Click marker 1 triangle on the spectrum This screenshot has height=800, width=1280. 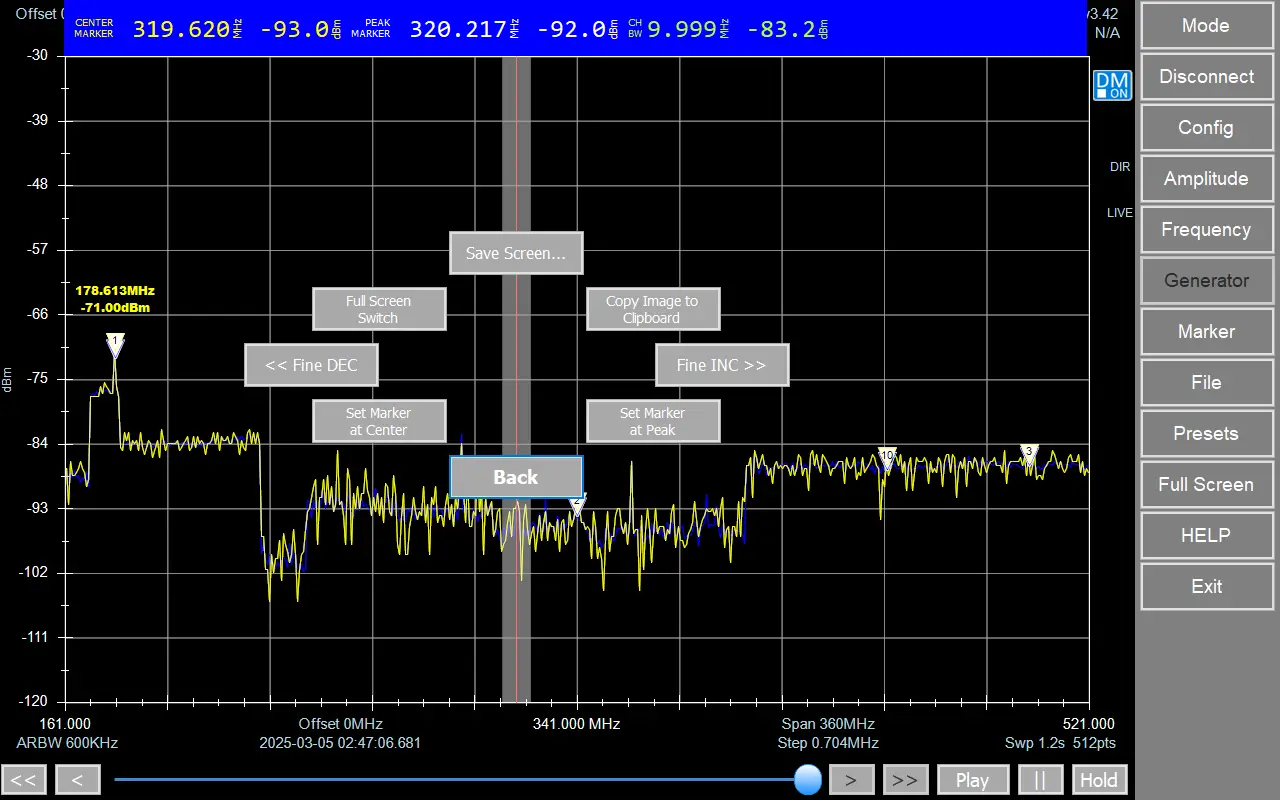(115, 343)
